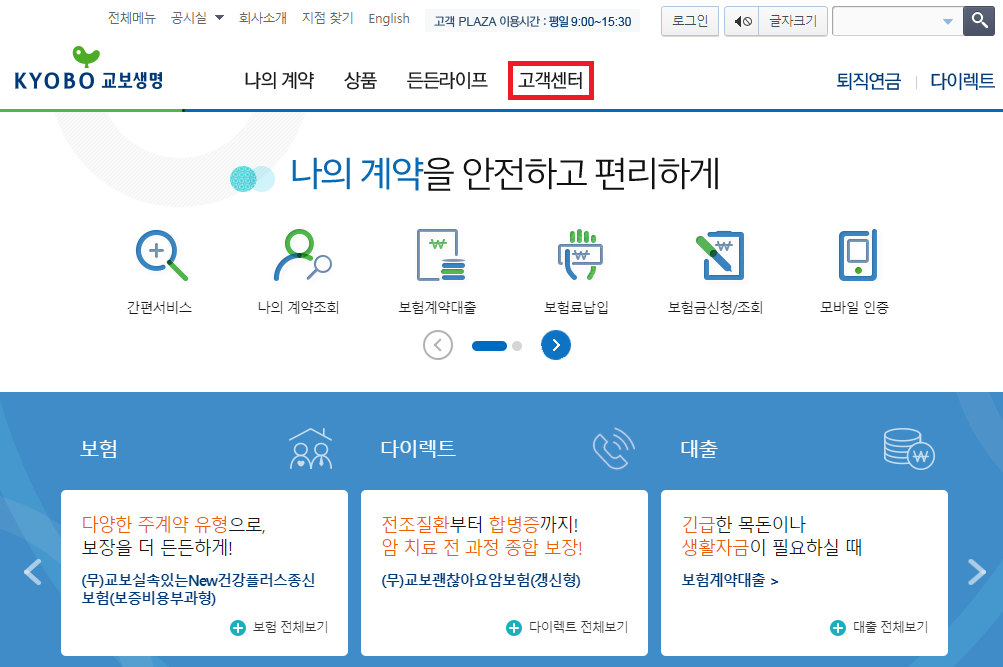The height and width of the screenshot is (667, 1003).
Task: Open the 보험계약대출 > link in the loan card
Action: coord(730,580)
